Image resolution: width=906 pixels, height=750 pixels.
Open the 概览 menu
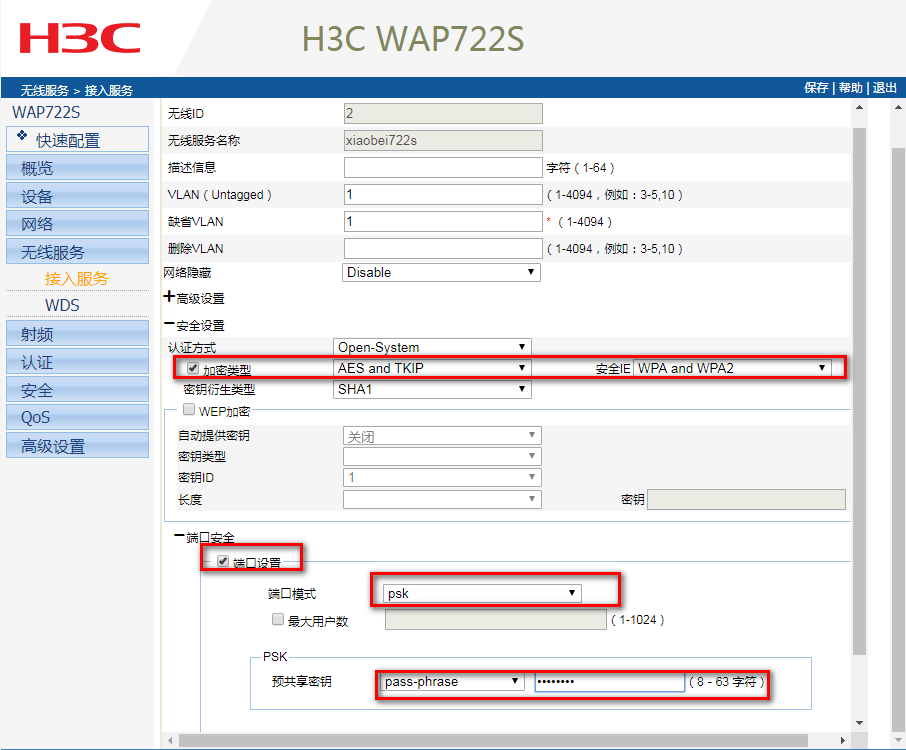(77, 168)
